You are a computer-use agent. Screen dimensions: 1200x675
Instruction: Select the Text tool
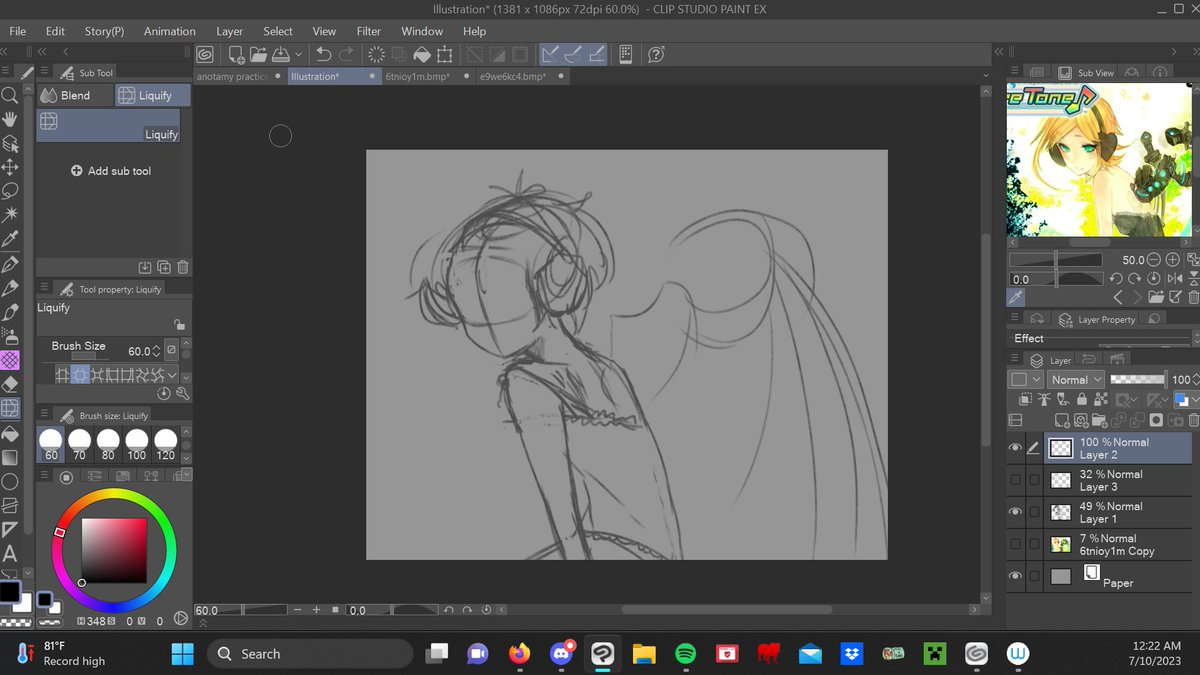(x=10, y=553)
